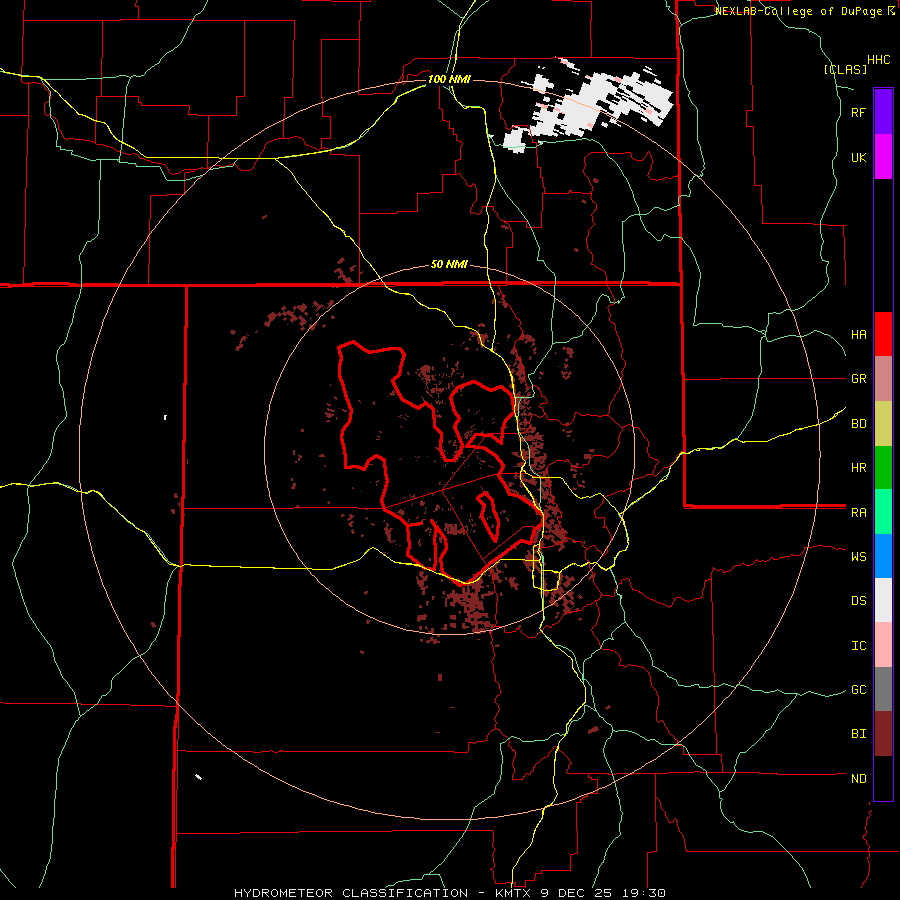Image resolution: width=900 pixels, height=900 pixels.
Task: Click the red HA color swatch
Action: point(883,334)
